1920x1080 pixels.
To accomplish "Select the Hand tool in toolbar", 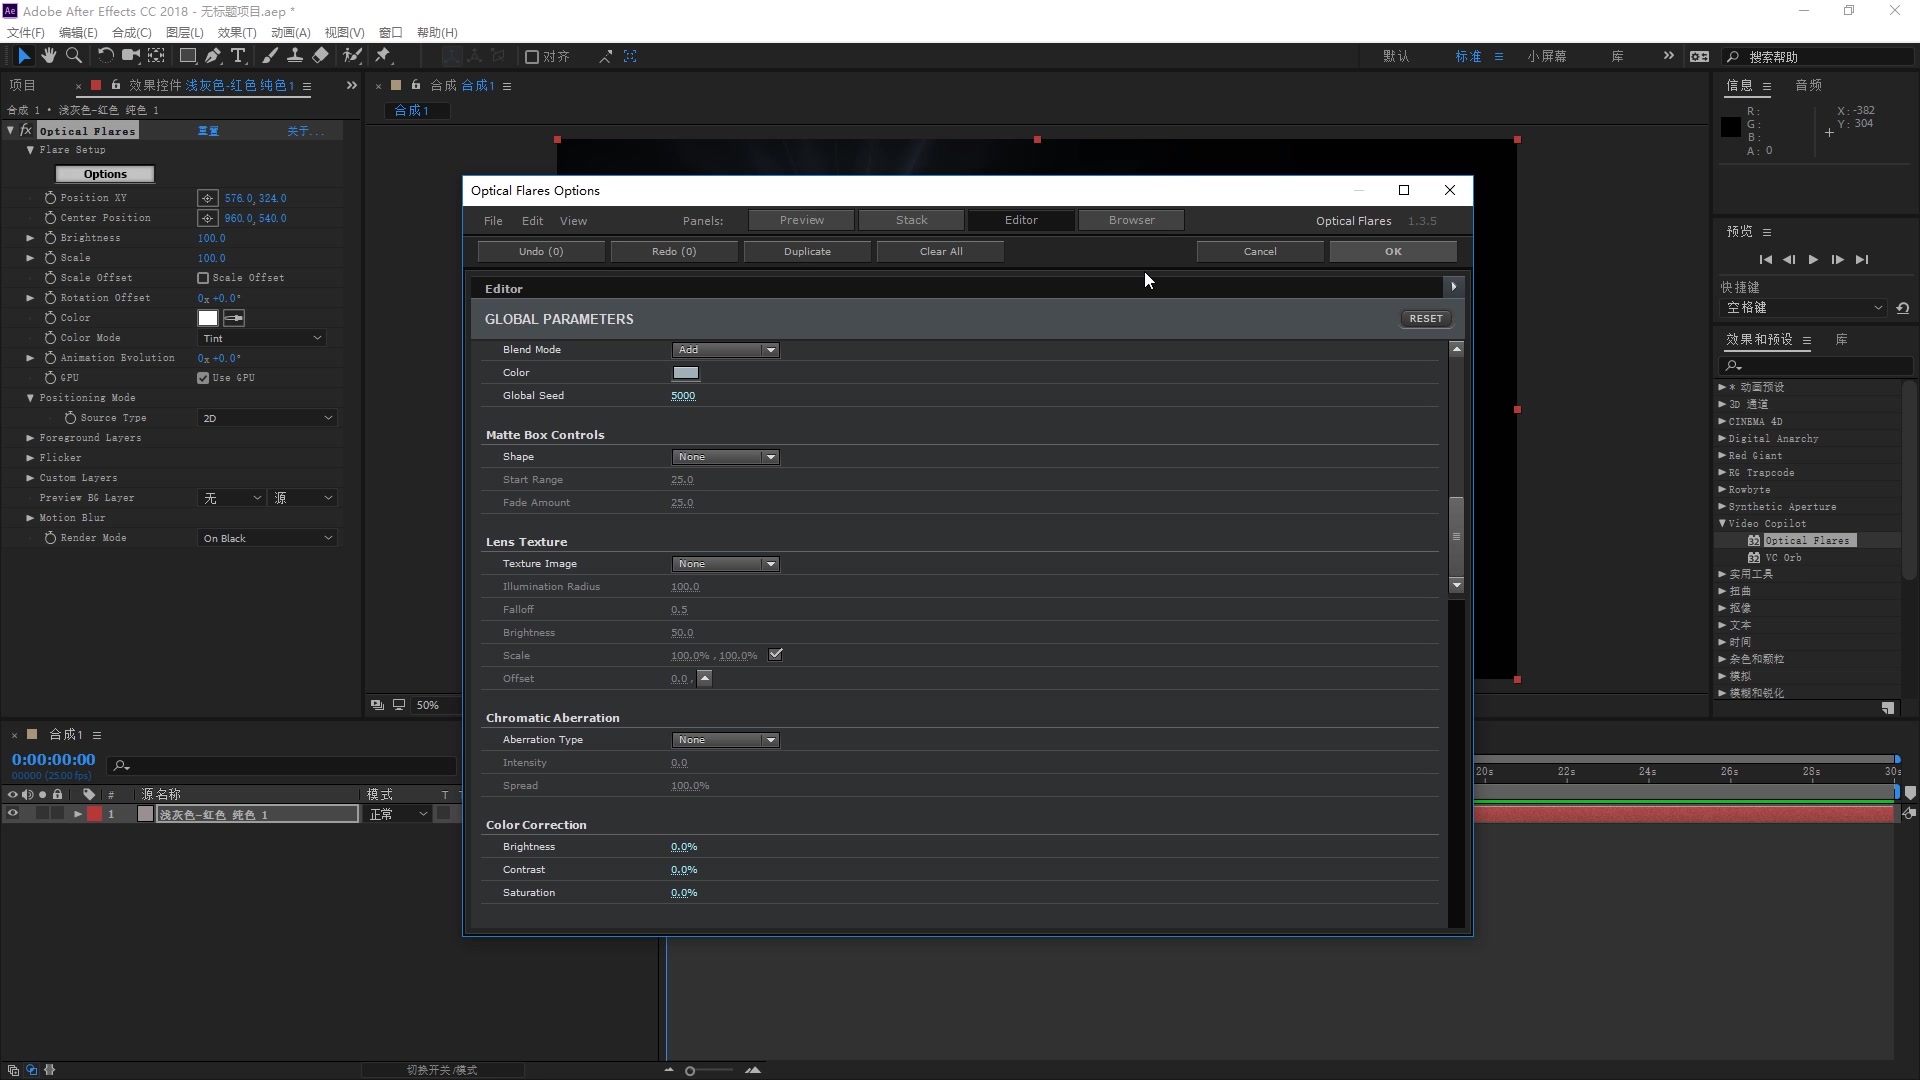I will click(x=48, y=56).
